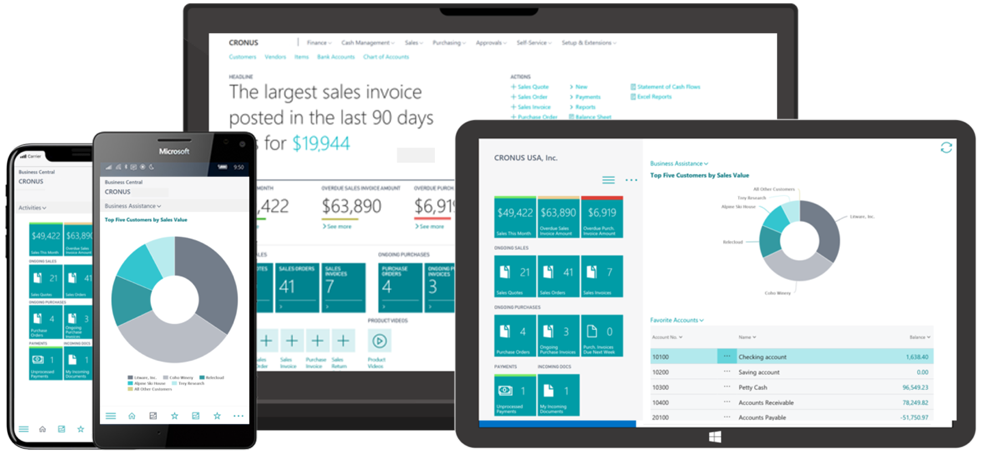Click the $19,944 headline amount on the laptop
This screenshot has height=454, width=986.
tap(321, 144)
